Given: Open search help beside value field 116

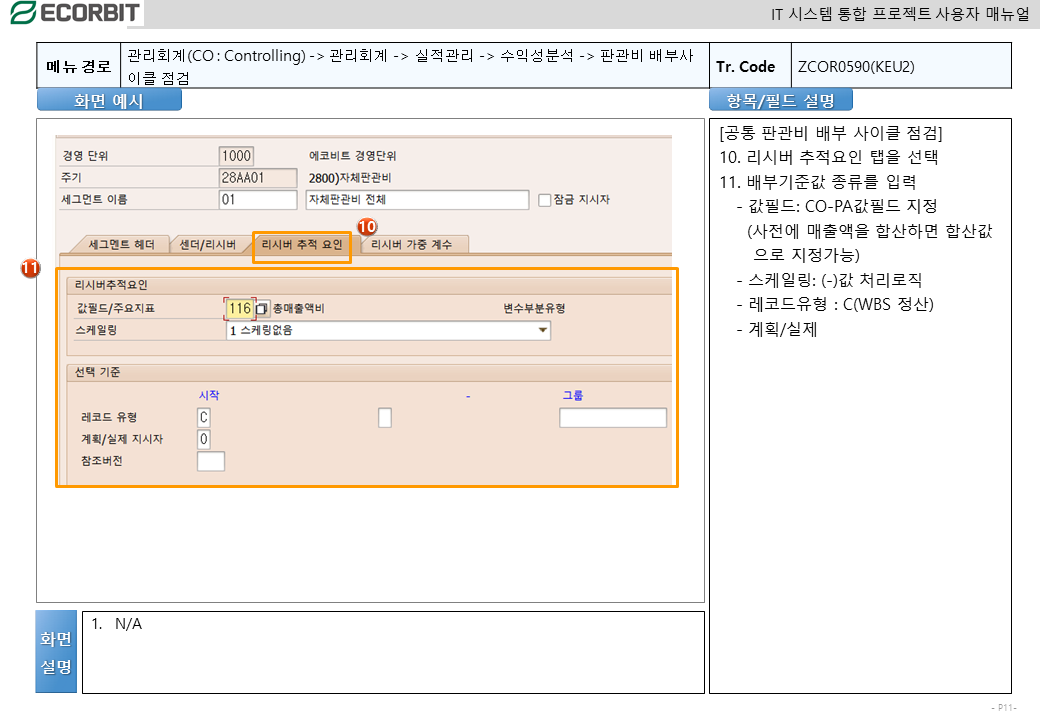Looking at the screenshot, I should [x=261, y=308].
